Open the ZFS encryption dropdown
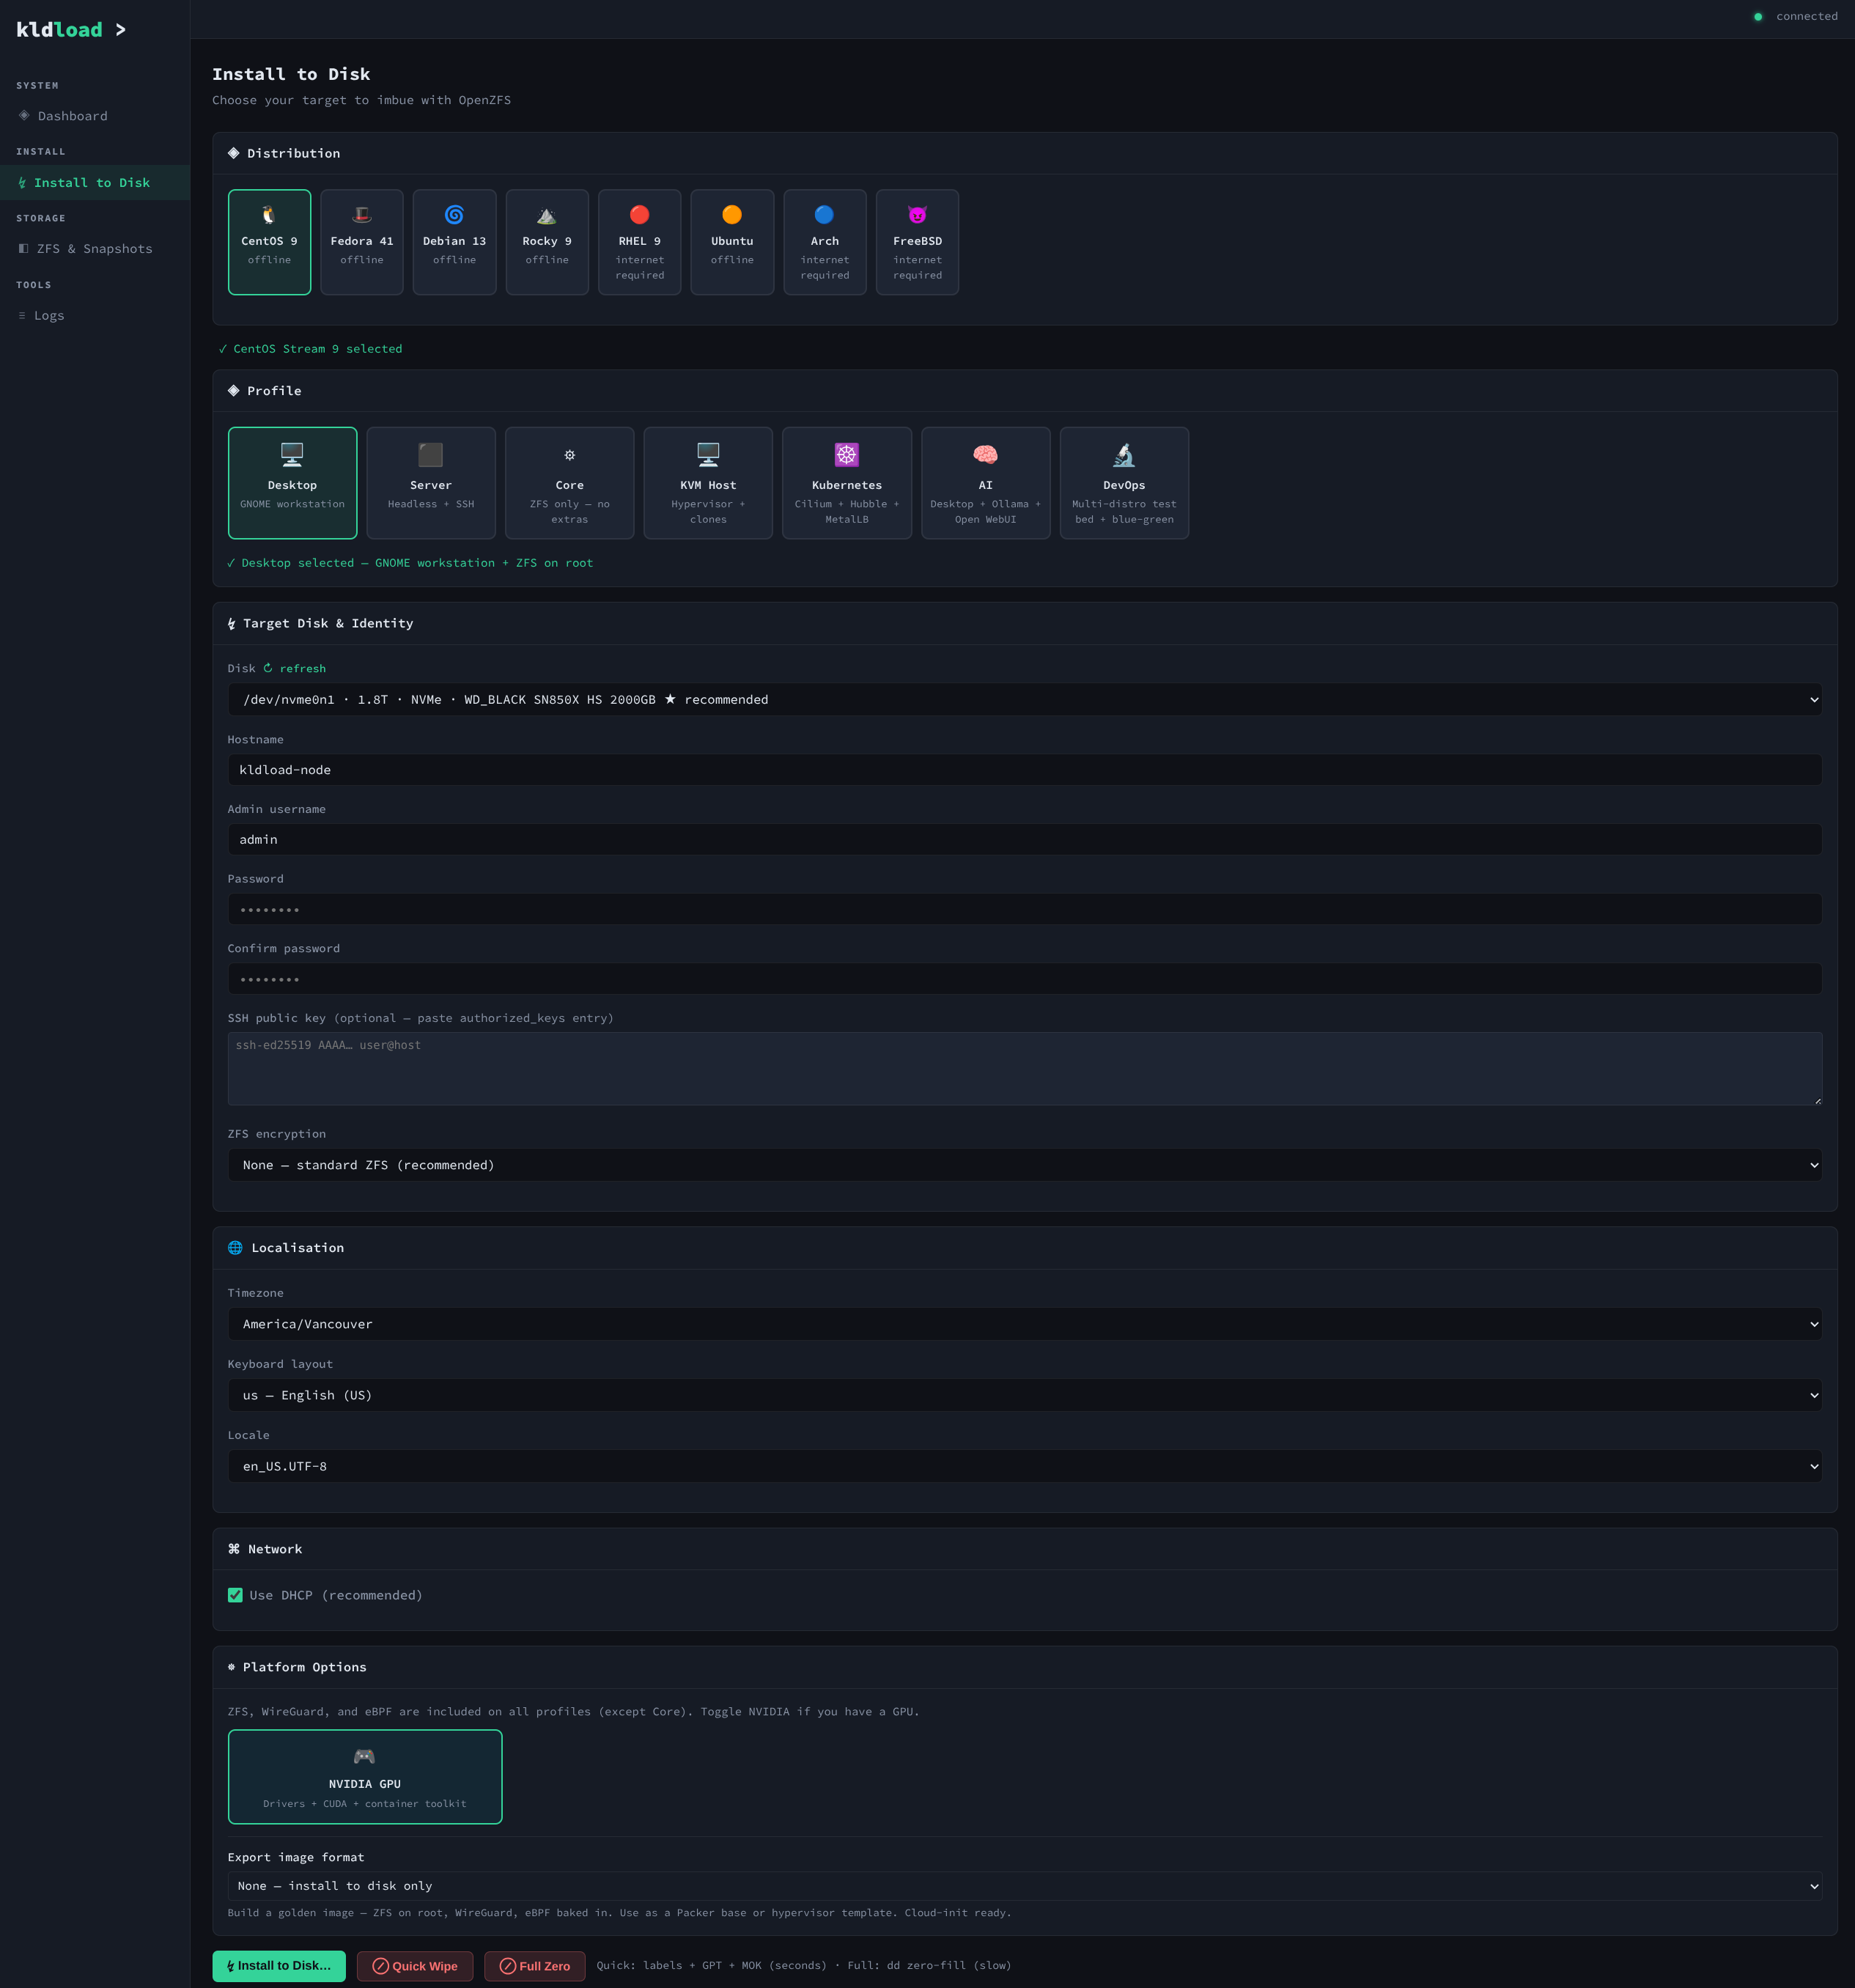The height and width of the screenshot is (1988, 1855). (x=1025, y=1165)
